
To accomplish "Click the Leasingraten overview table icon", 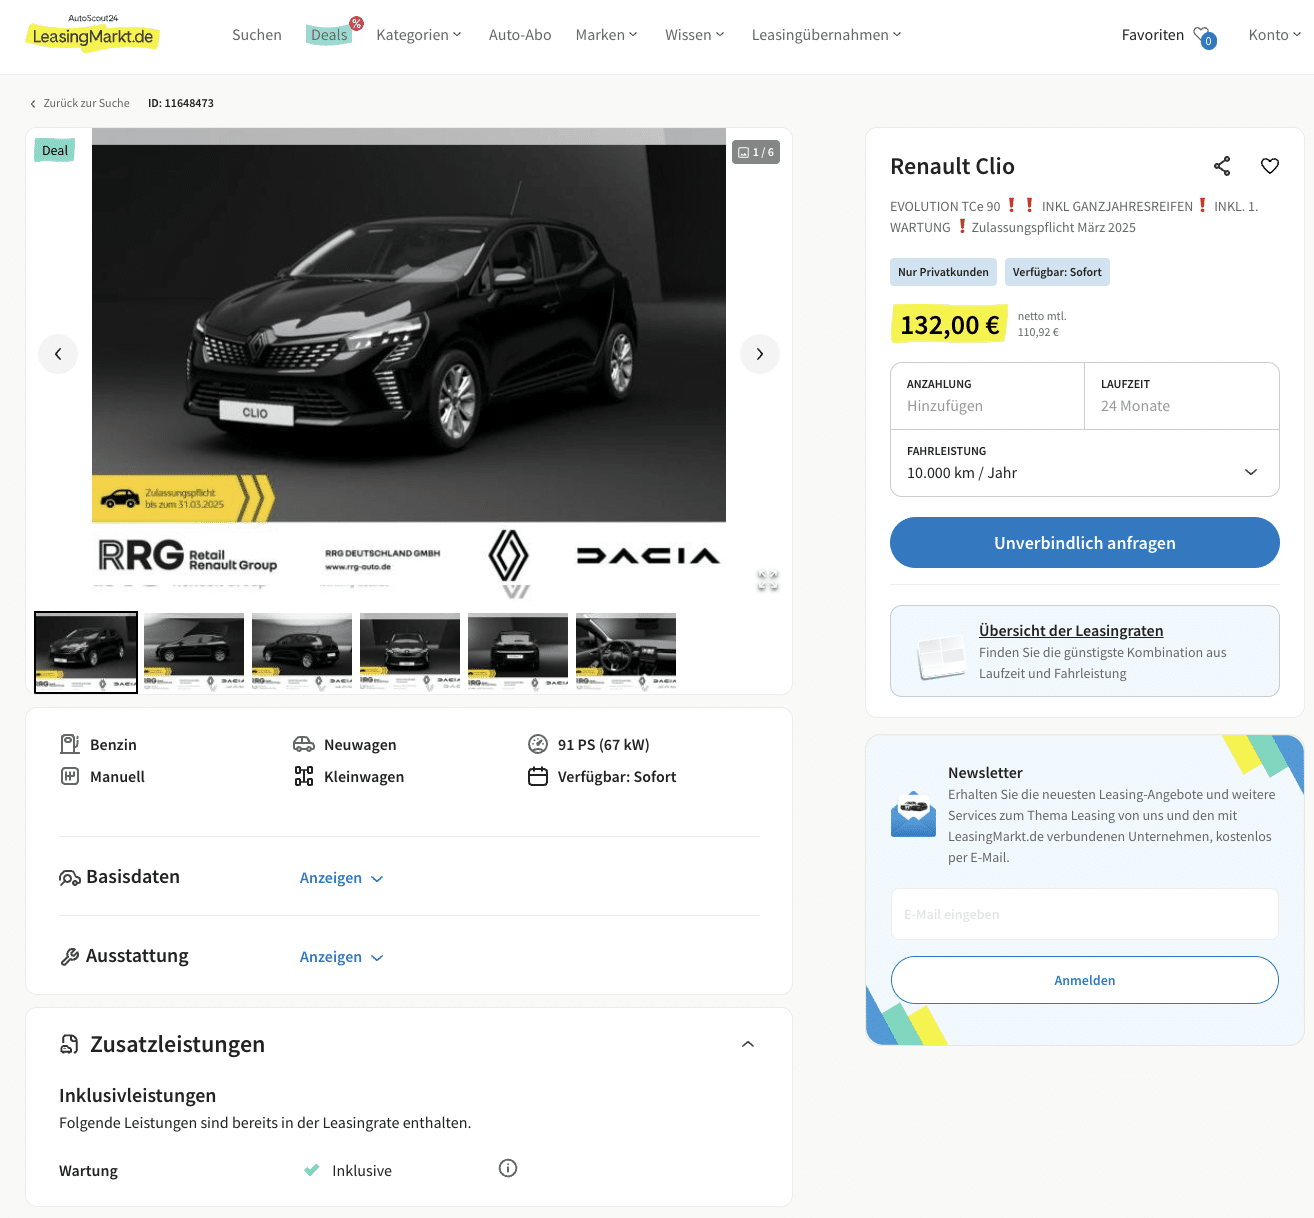I will tap(941, 657).
